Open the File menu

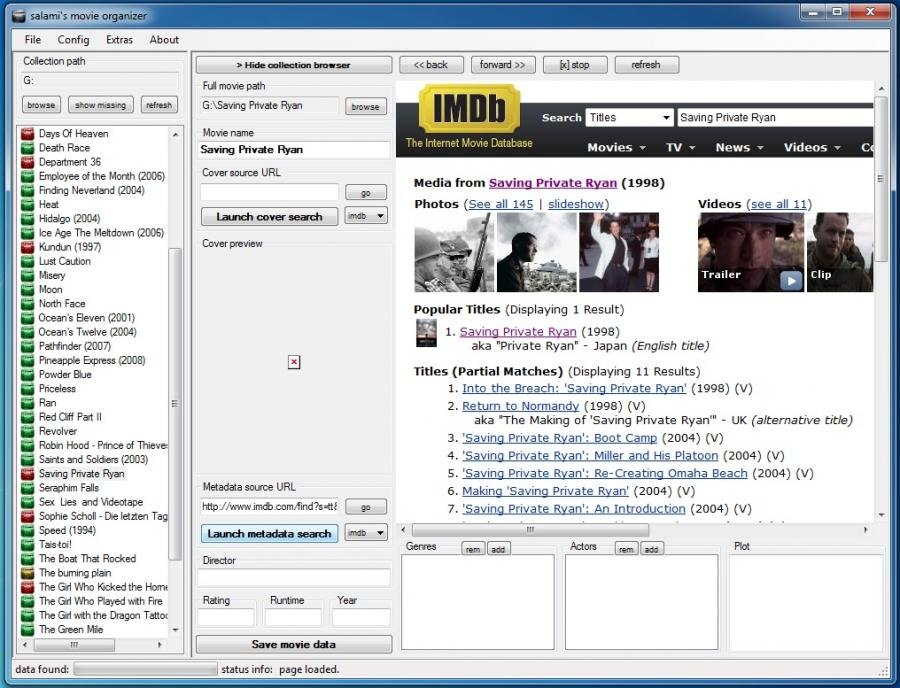tap(33, 40)
